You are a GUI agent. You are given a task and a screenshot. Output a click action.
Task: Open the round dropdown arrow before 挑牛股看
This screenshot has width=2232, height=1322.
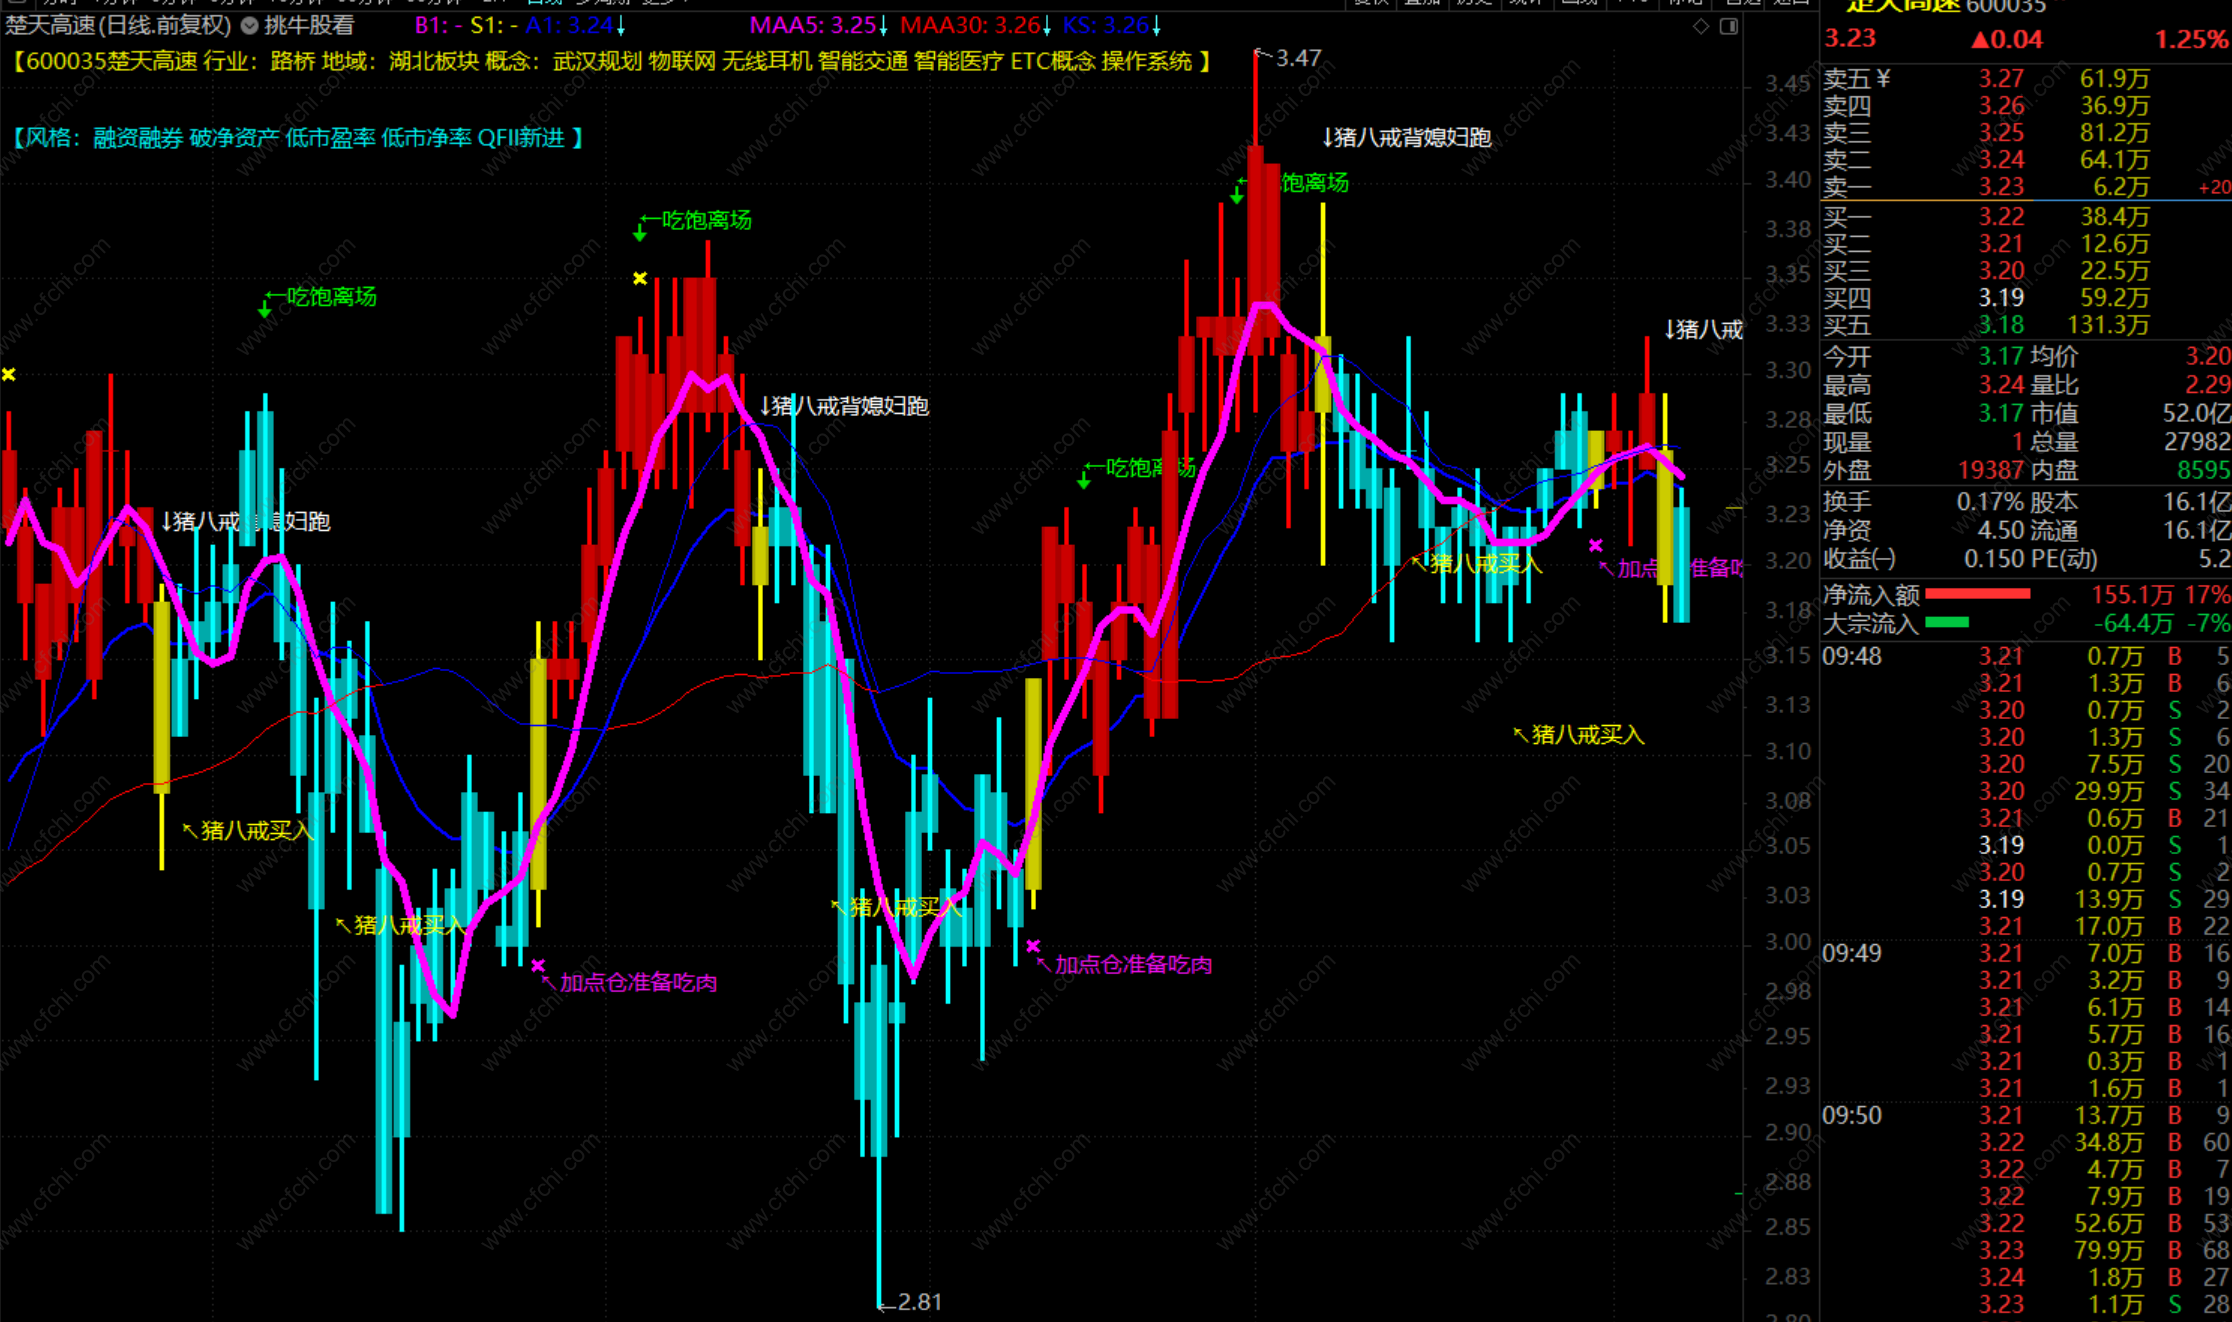coord(250,26)
